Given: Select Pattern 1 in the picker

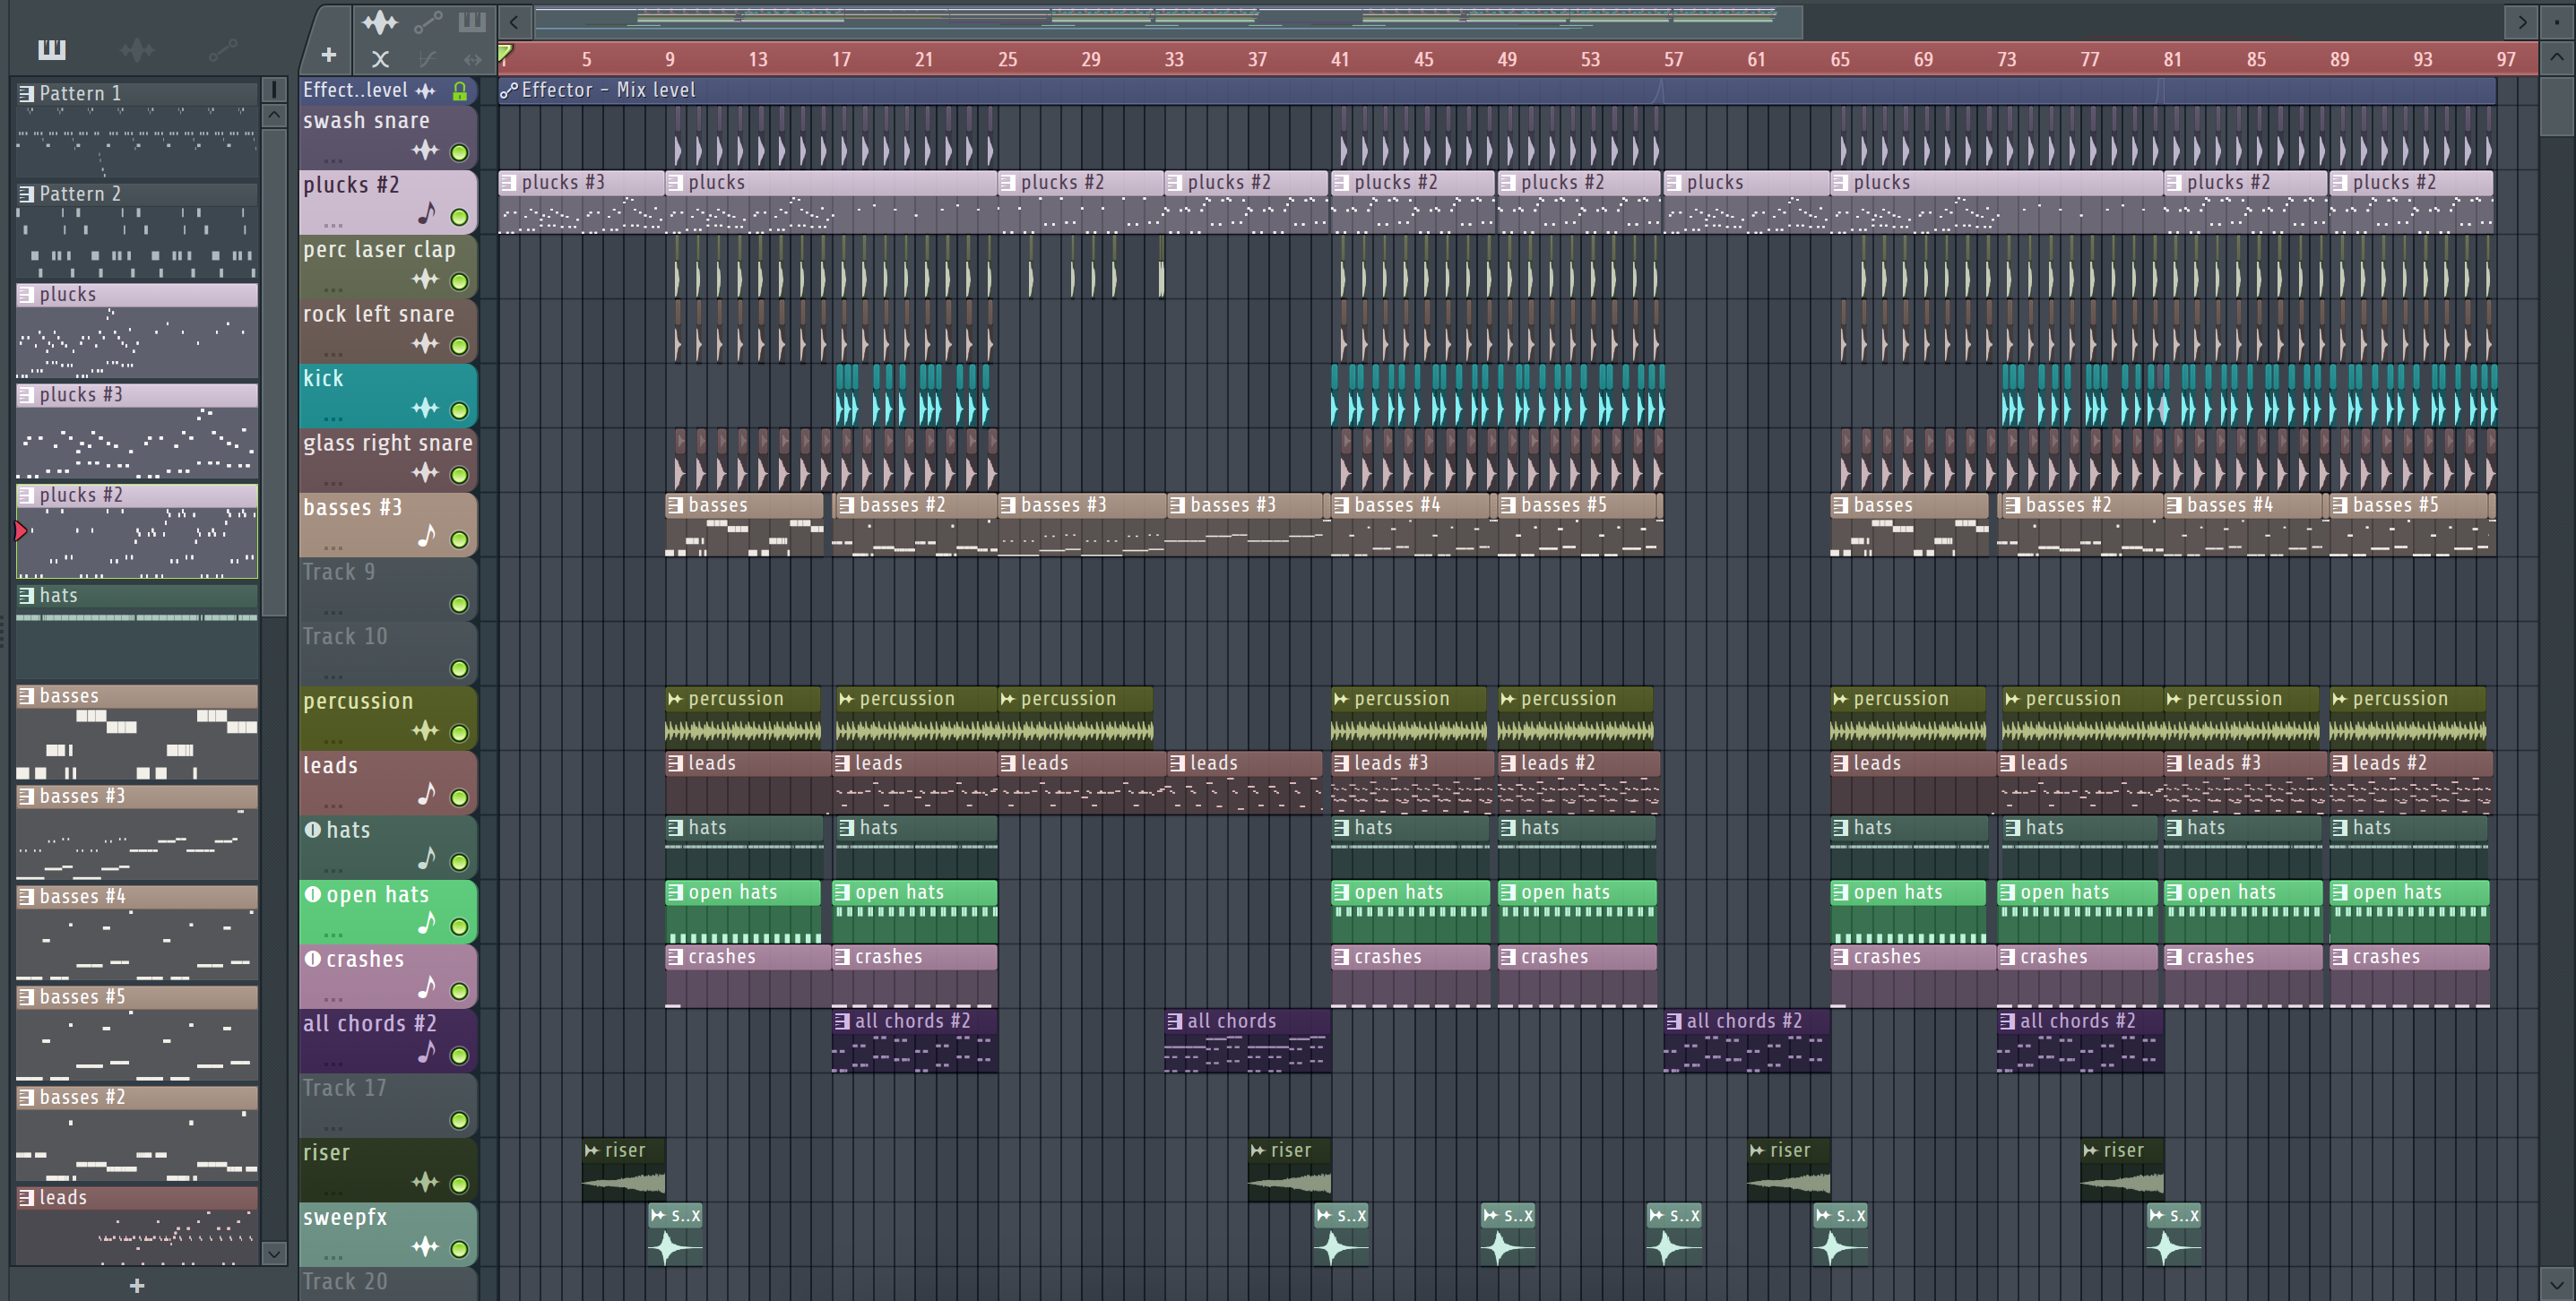Looking at the screenshot, I should click(137, 130).
